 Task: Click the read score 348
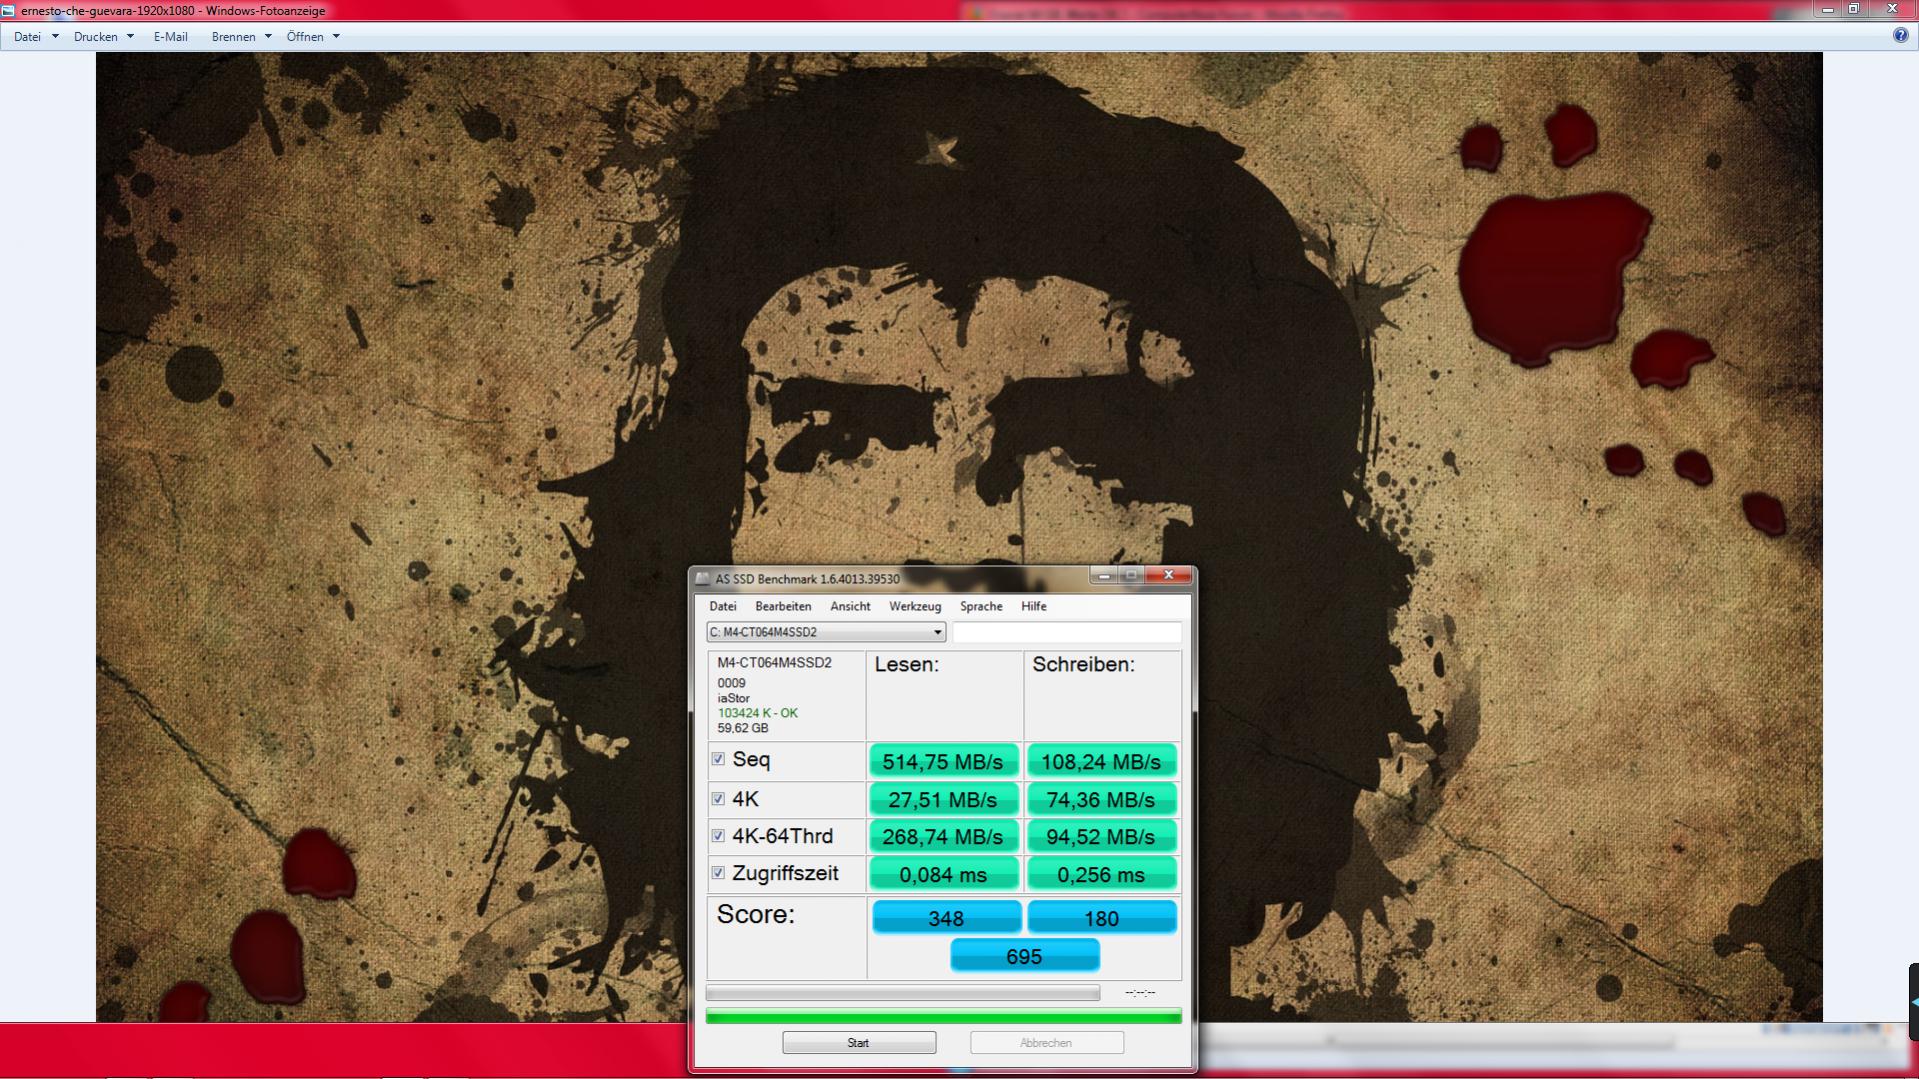click(946, 918)
